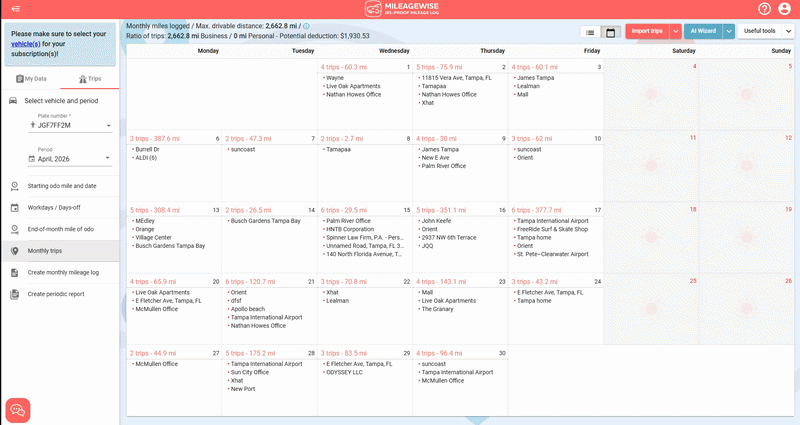Click the info icon beside max drivable distance
800x425 pixels.
click(x=306, y=26)
